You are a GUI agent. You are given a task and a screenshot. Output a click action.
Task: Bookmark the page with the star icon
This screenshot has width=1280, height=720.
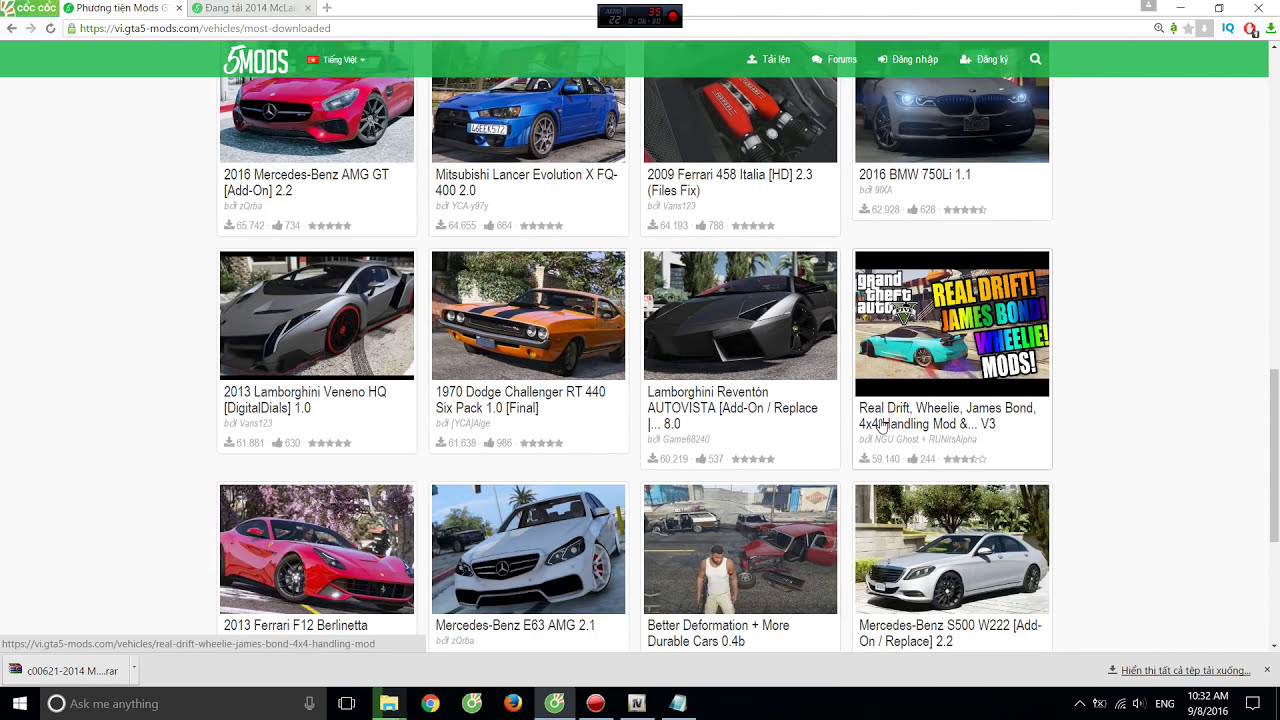click(1188, 28)
